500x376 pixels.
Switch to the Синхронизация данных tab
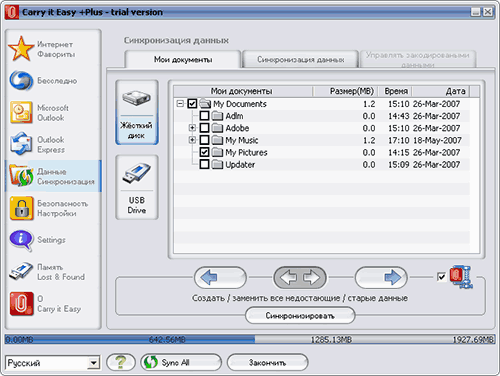[x=300, y=60]
